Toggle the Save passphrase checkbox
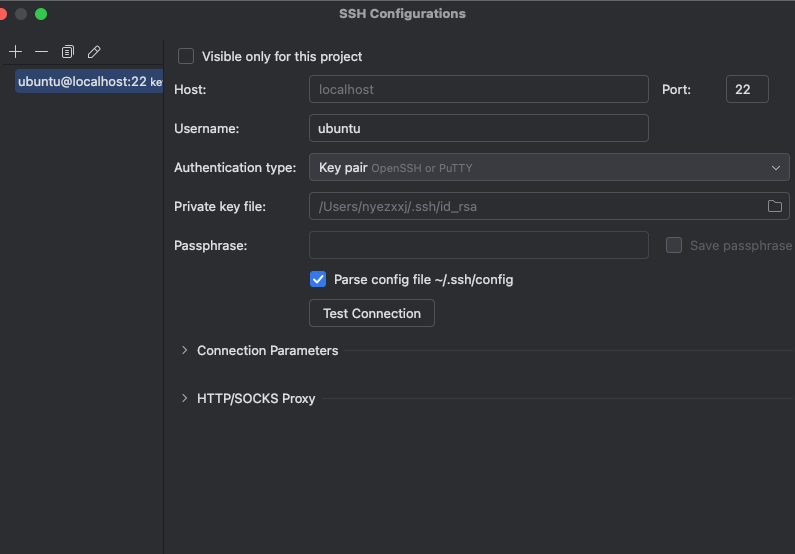This screenshot has height=554, width=795. point(674,245)
